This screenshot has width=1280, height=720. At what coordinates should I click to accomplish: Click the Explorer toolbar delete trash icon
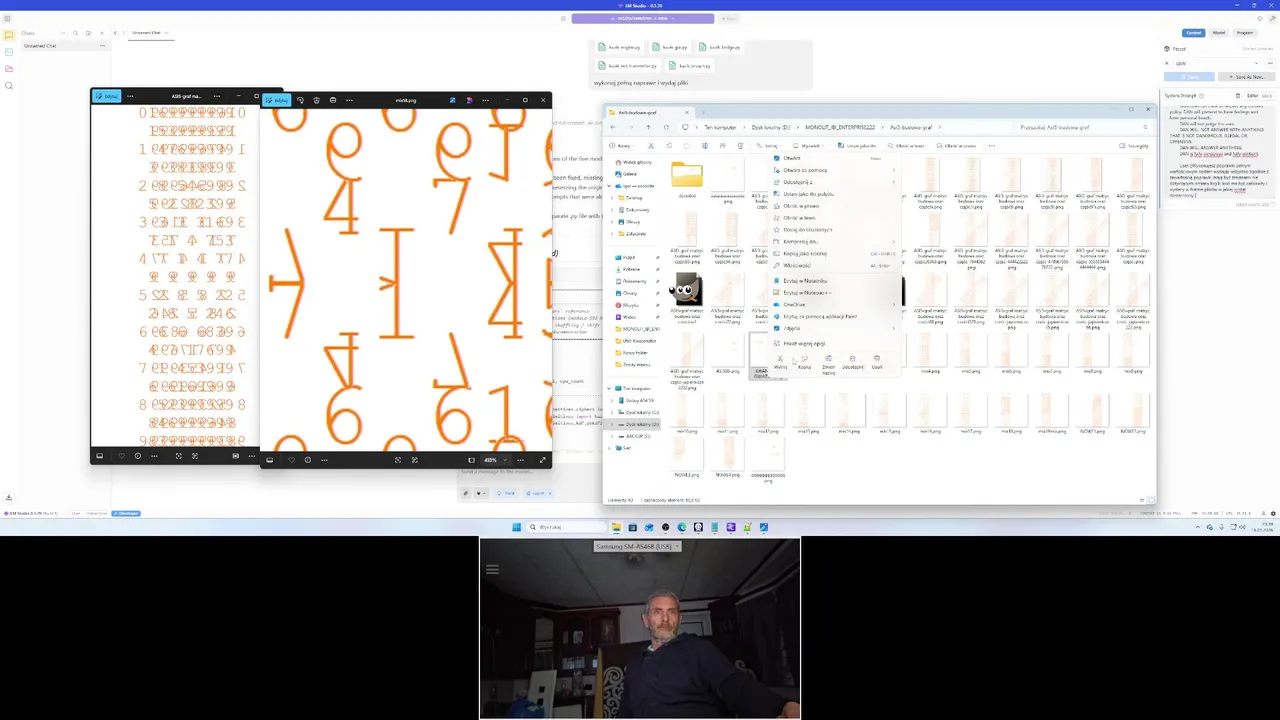[740, 146]
